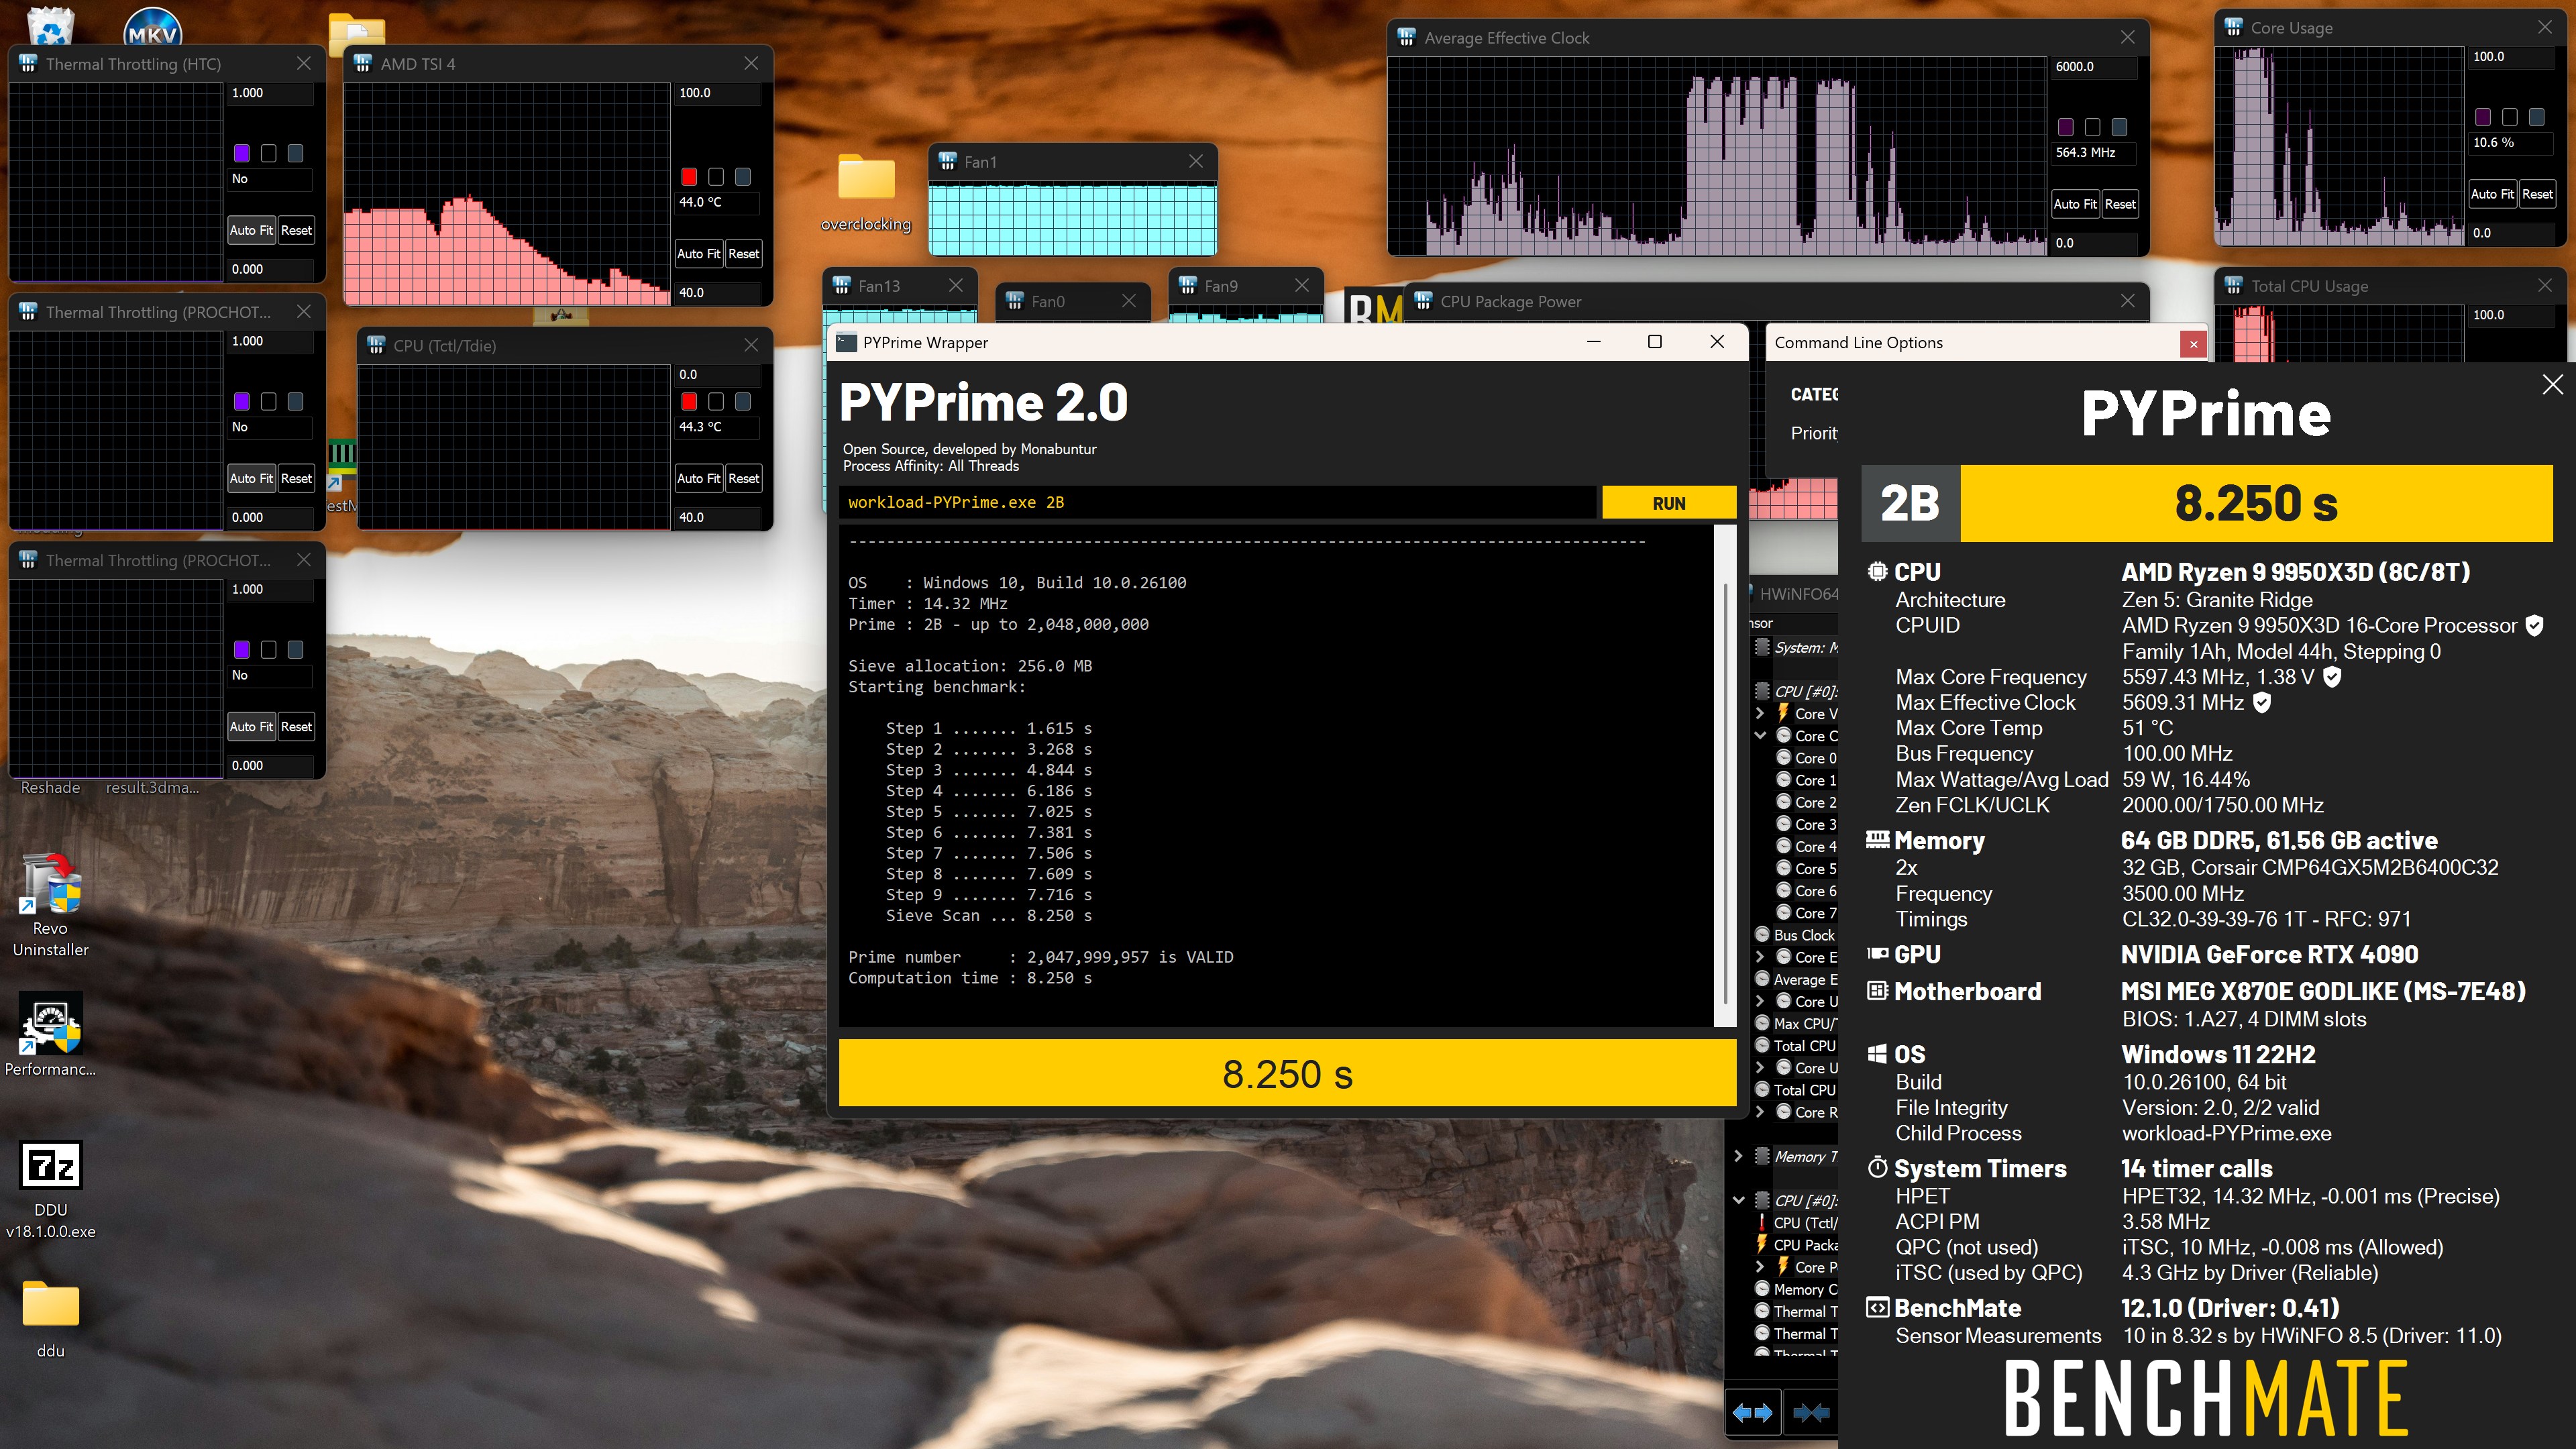Click the HWiNFO expand-columns blue arrows button
2576x1449 pixels.
point(1752,1412)
